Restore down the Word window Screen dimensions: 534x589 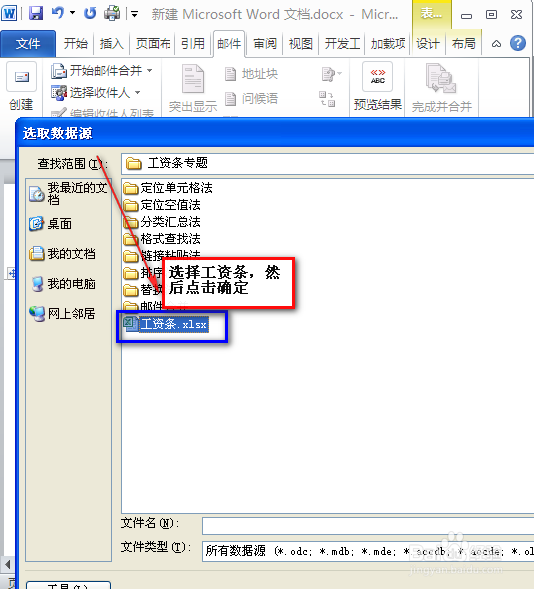click(491, 15)
